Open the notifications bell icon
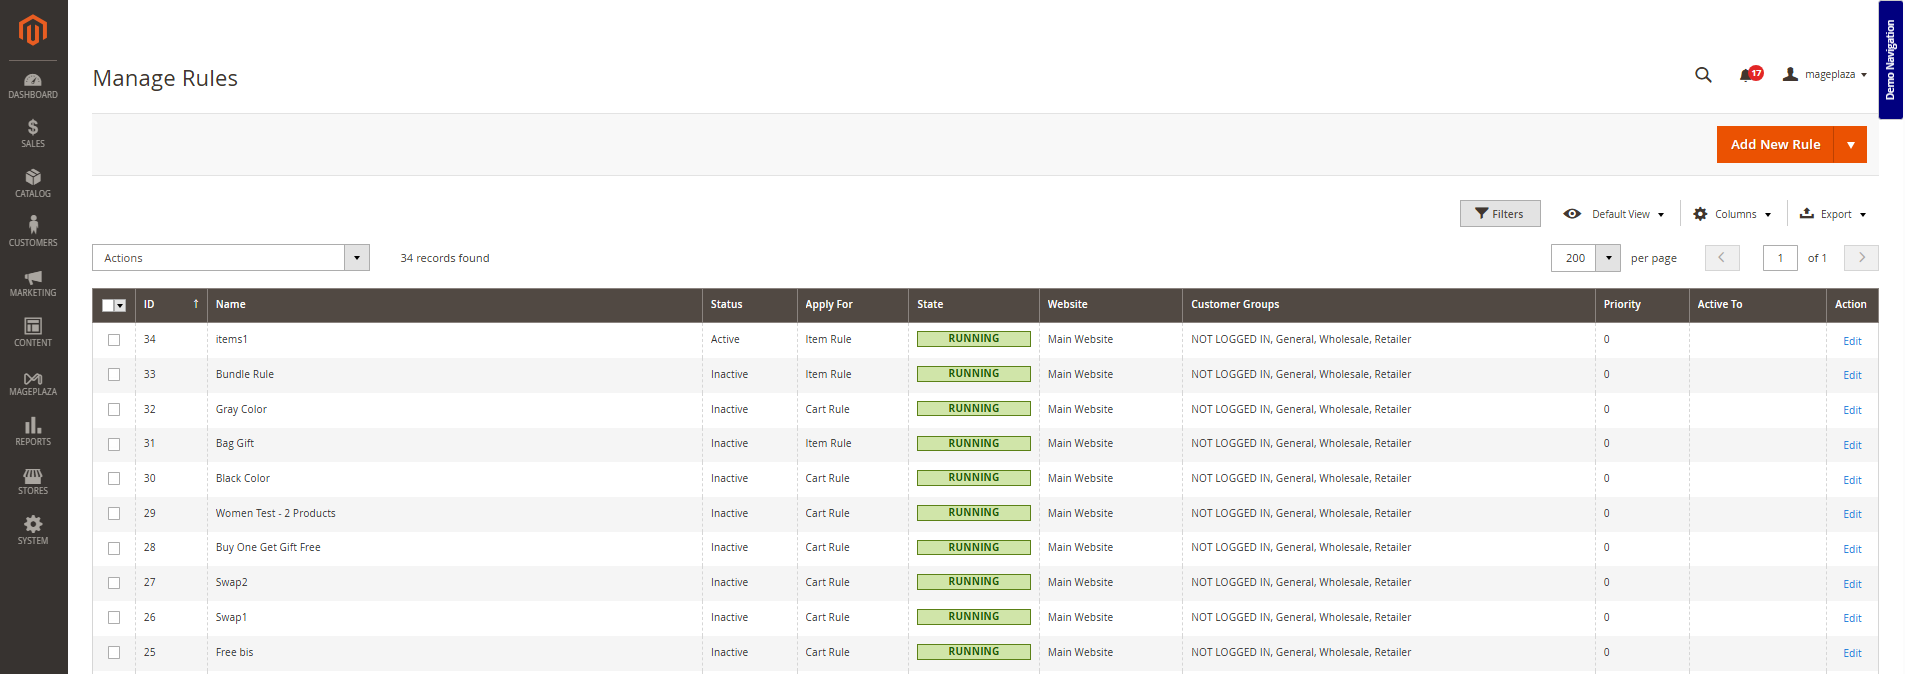Viewport: 1905px width, 674px height. [x=1746, y=75]
